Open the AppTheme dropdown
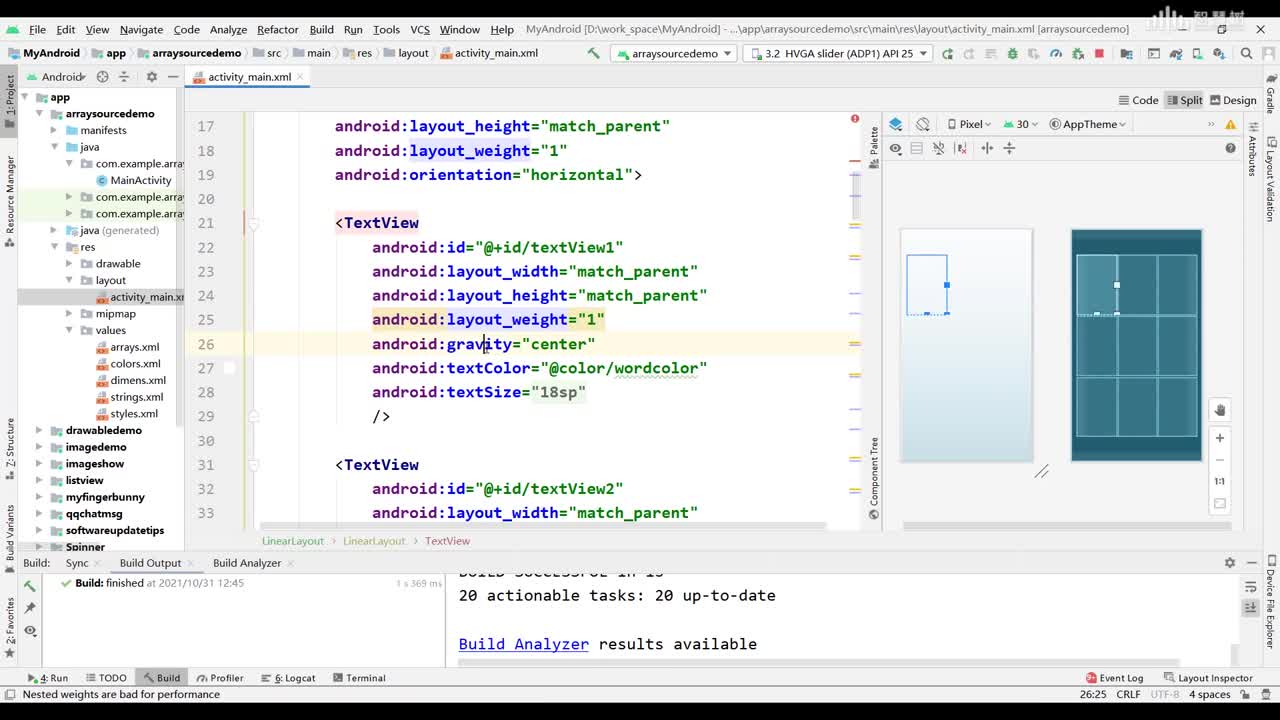The height and width of the screenshot is (720, 1280). (1088, 124)
